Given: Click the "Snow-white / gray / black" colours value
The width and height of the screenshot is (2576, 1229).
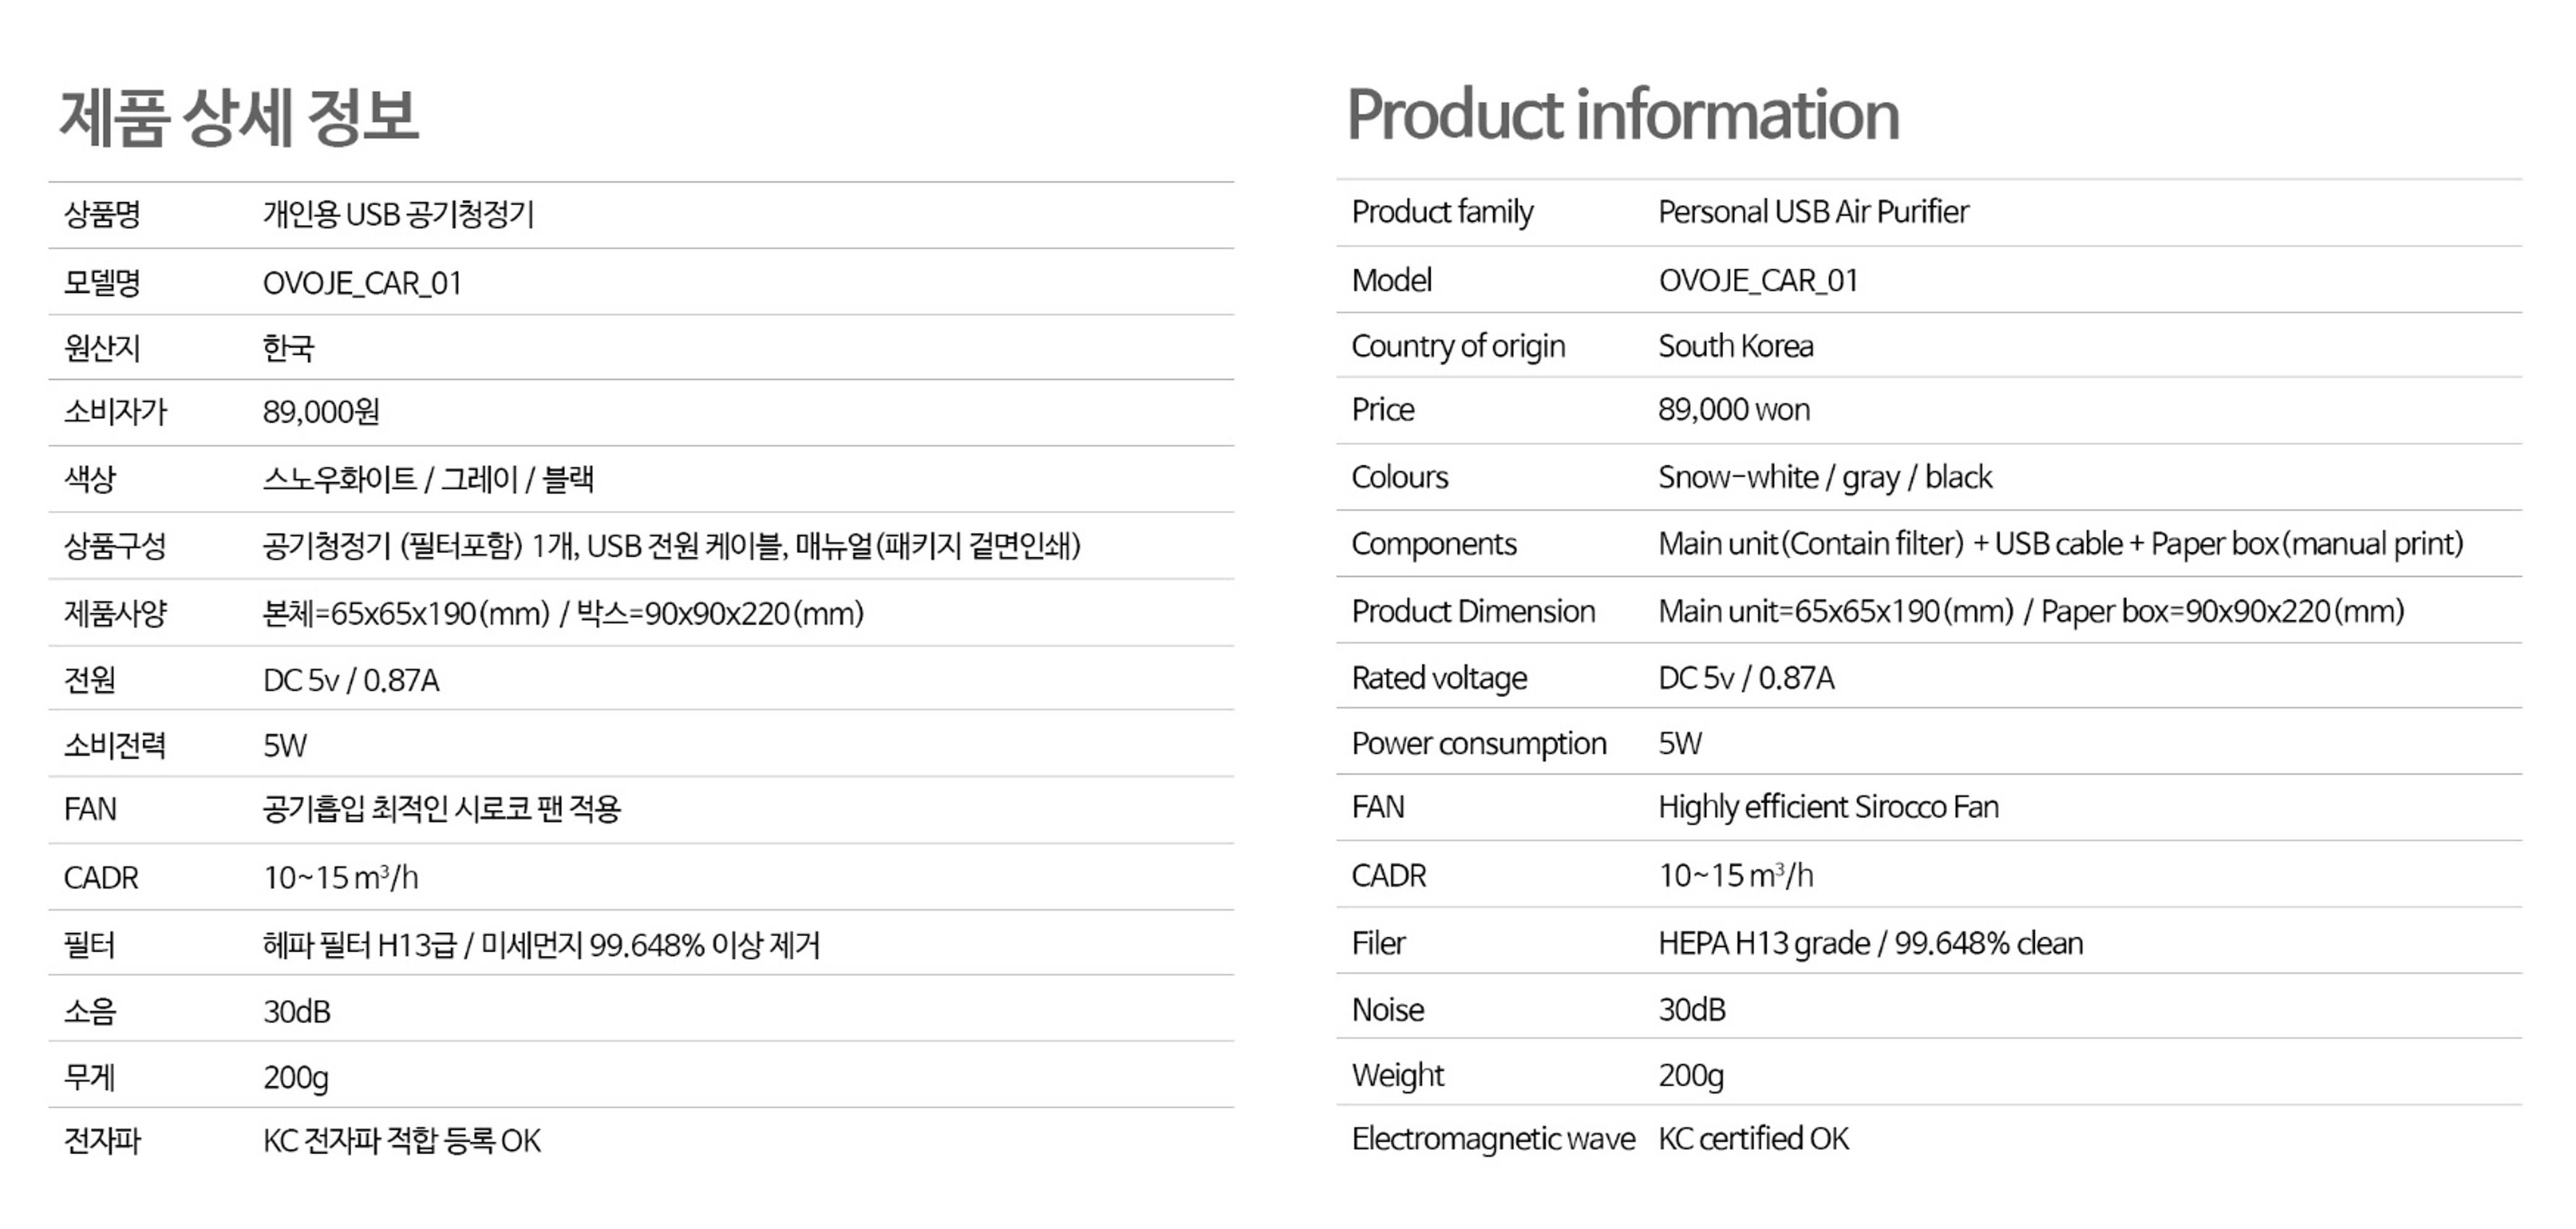Looking at the screenshot, I should (1825, 477).
